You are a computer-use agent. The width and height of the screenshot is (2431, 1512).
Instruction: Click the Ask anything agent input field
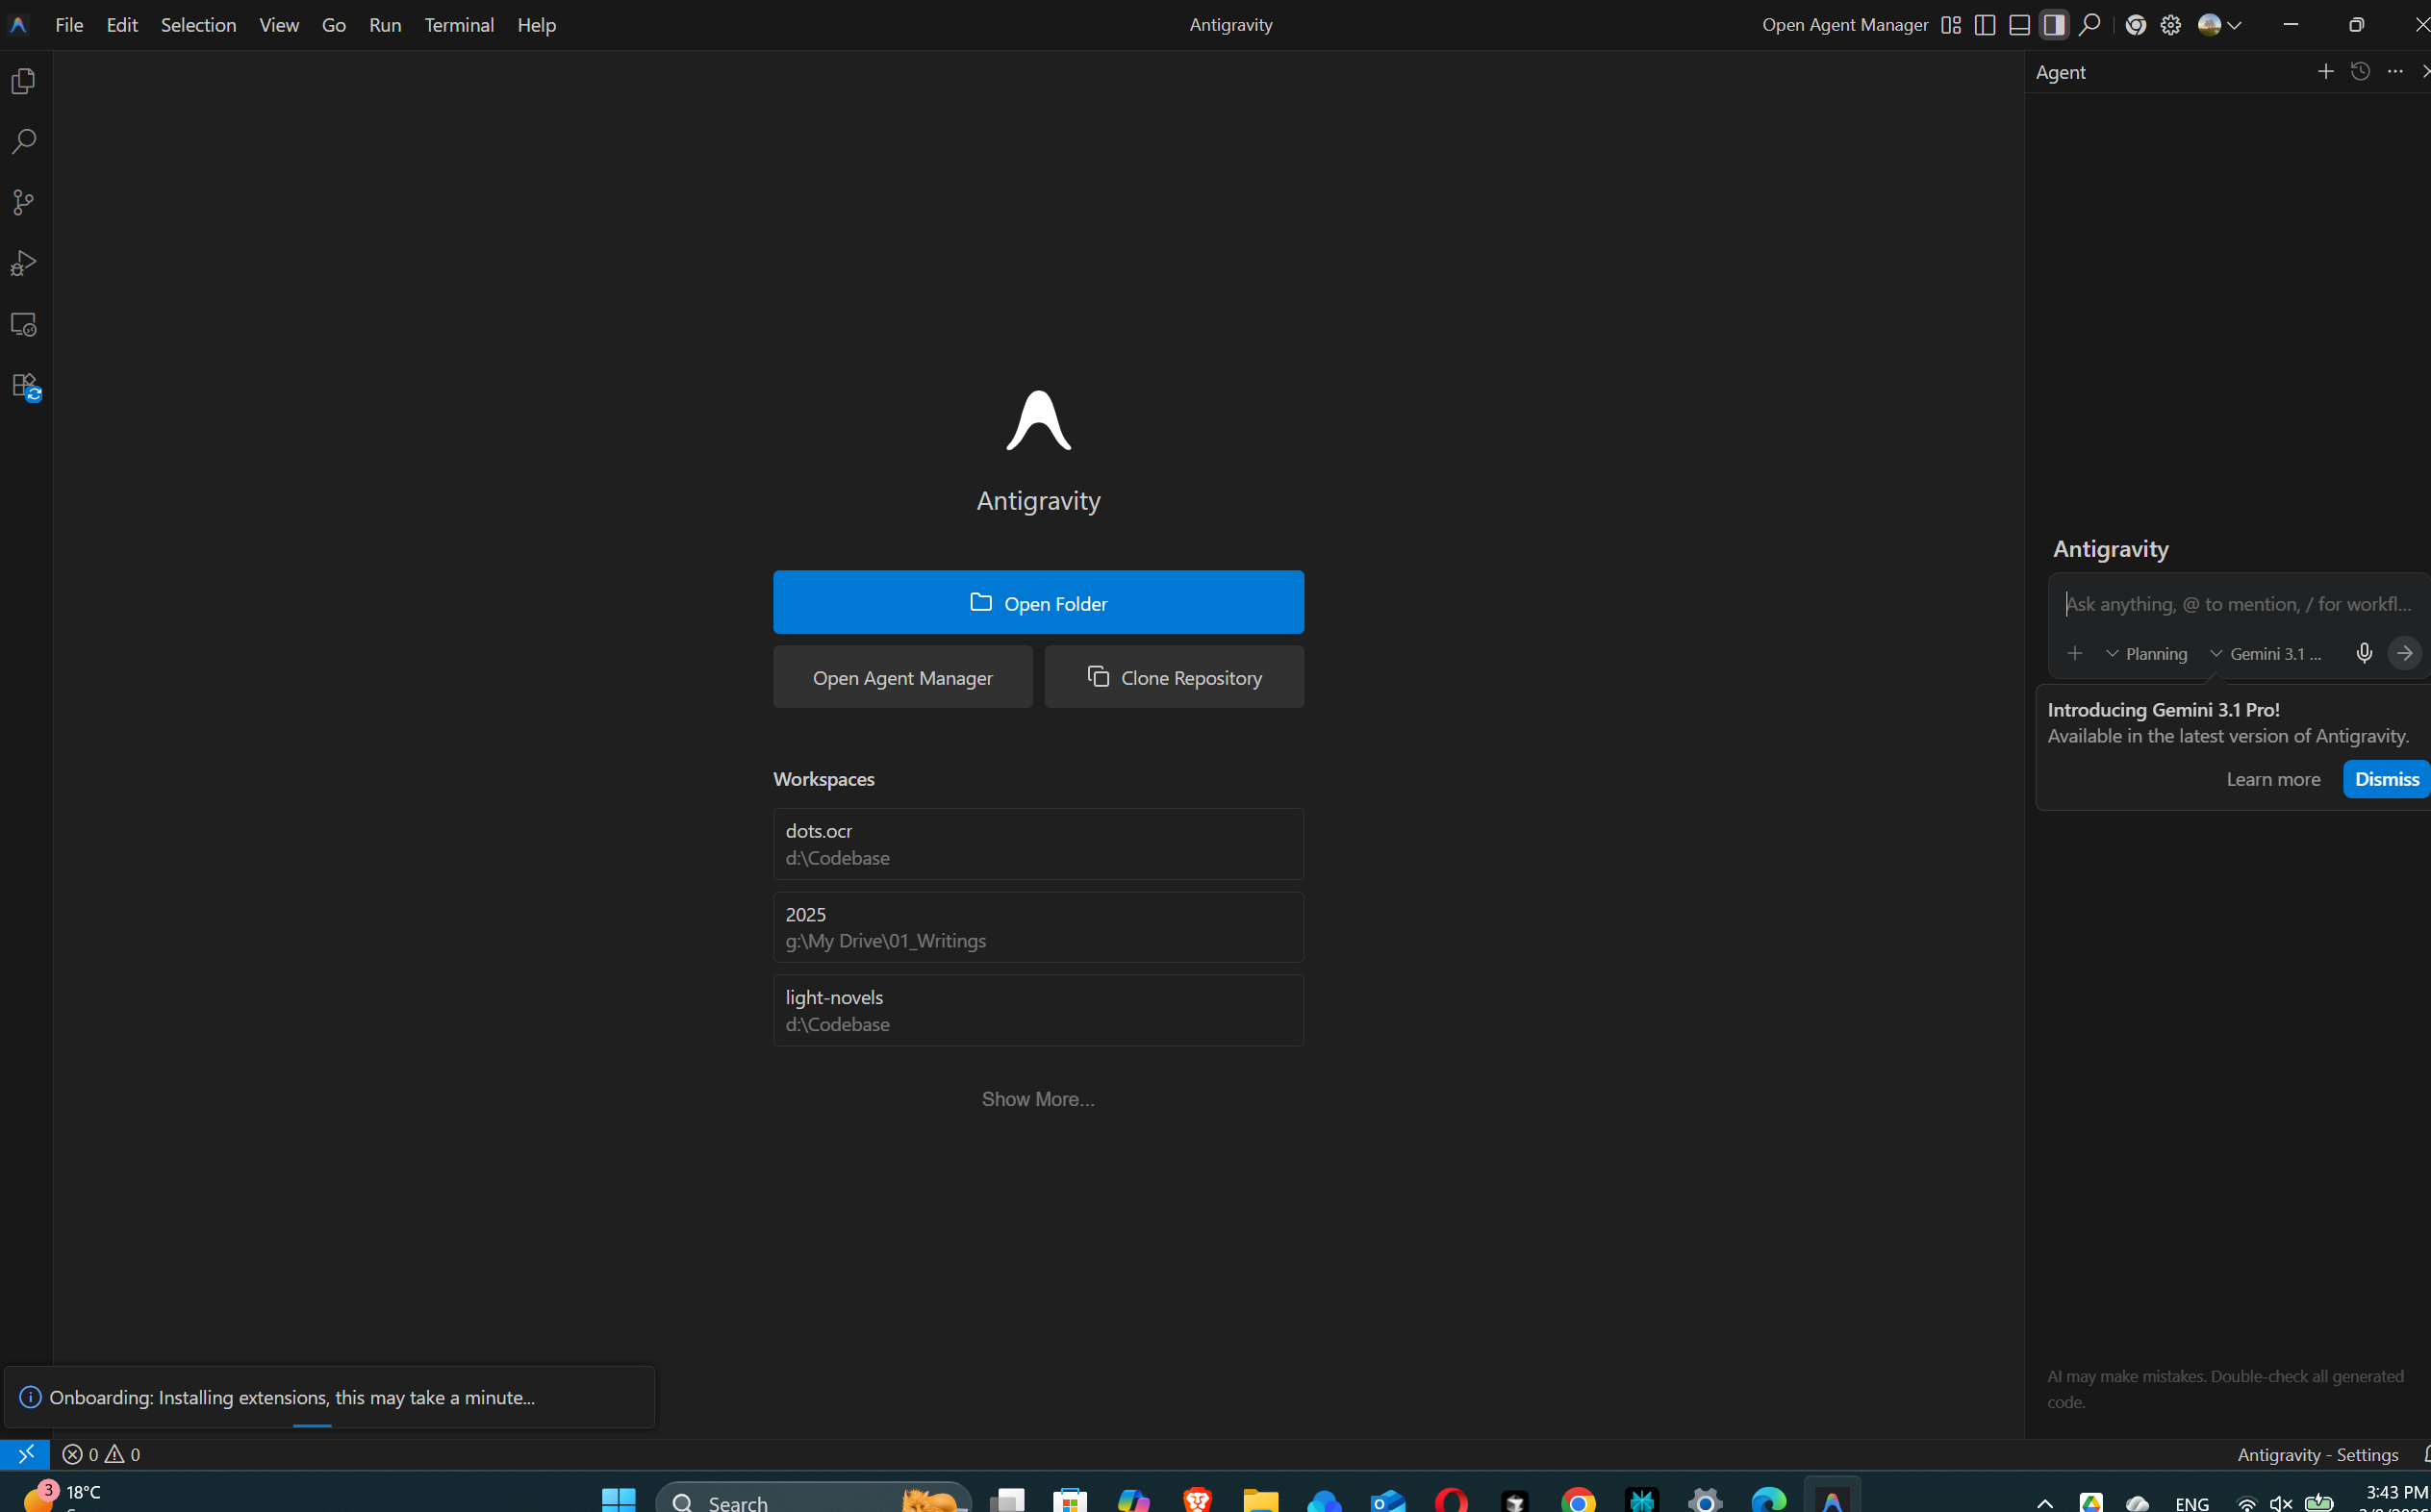point(2238,604)
